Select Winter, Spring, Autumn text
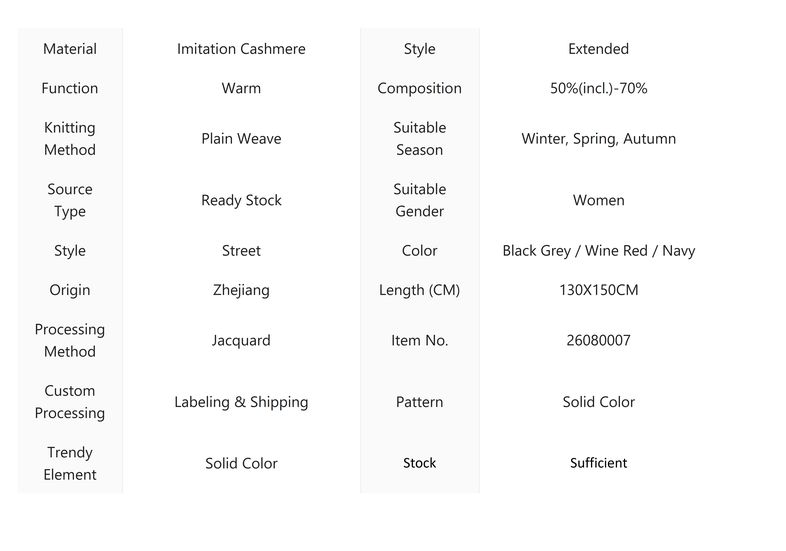Image resolution: width=786 pixels, height=551 pixels. [599, 138]
